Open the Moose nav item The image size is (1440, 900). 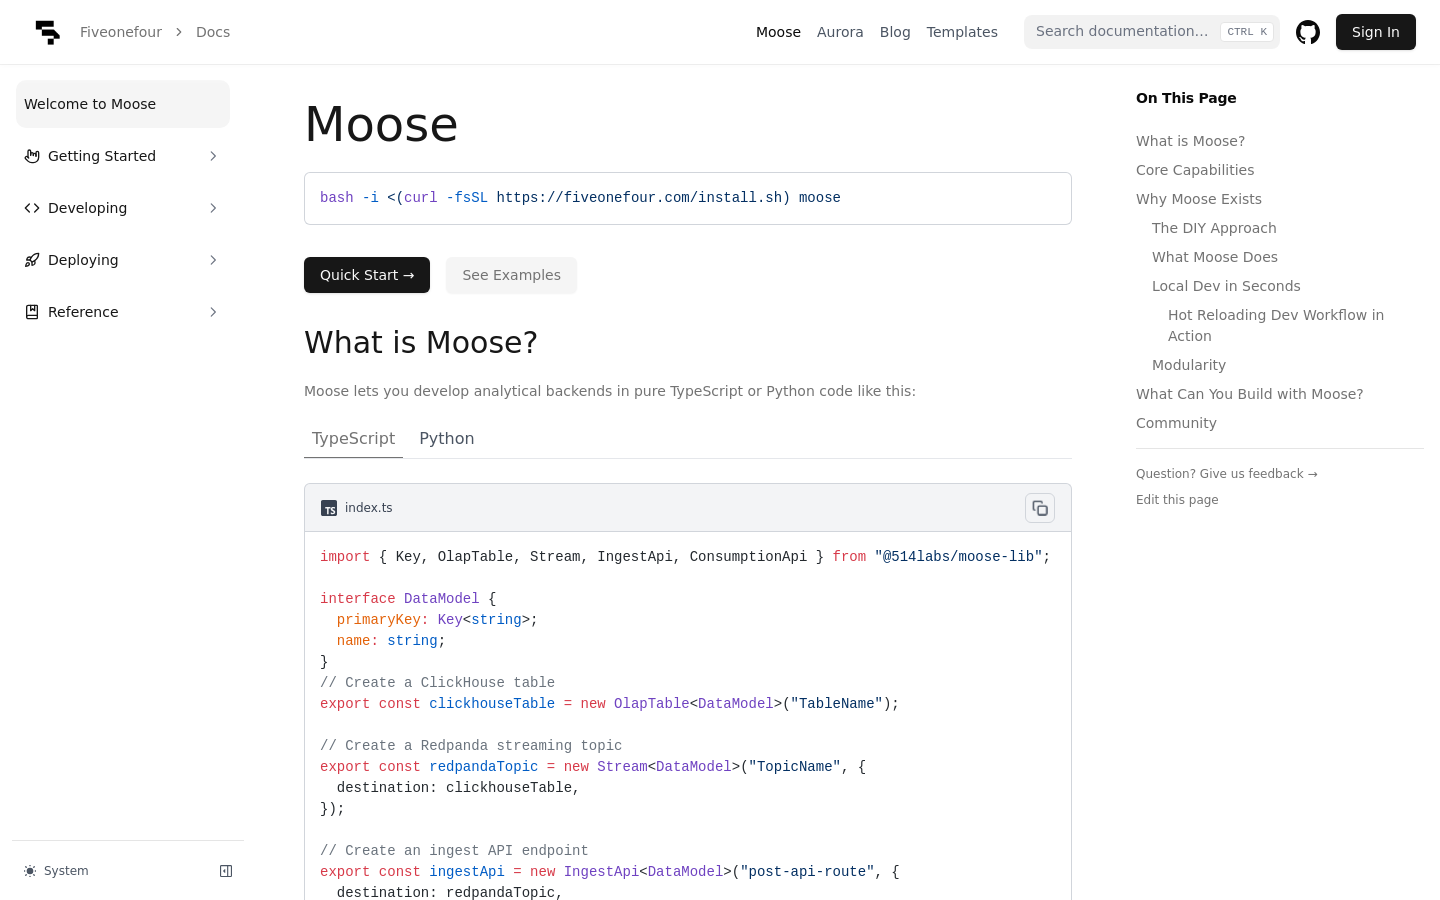point(778,32)
